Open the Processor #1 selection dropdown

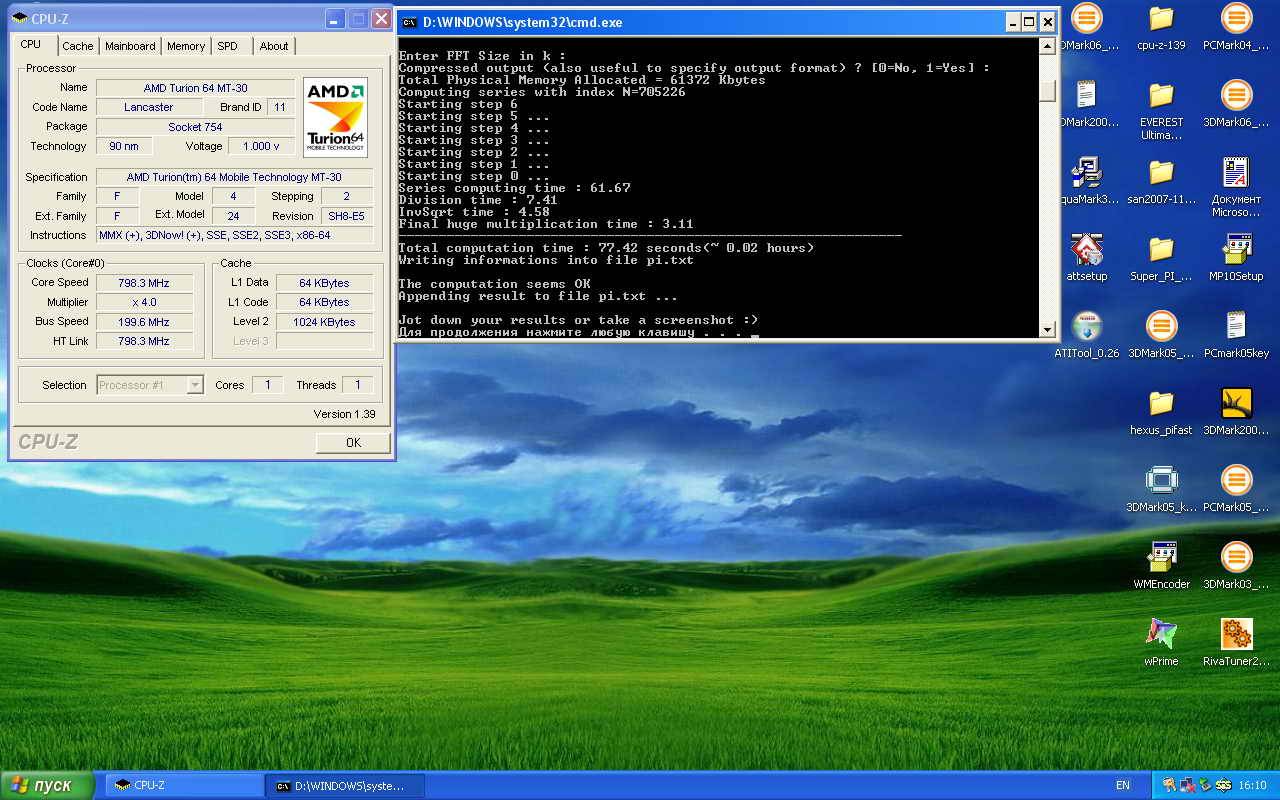pos(151,385)
